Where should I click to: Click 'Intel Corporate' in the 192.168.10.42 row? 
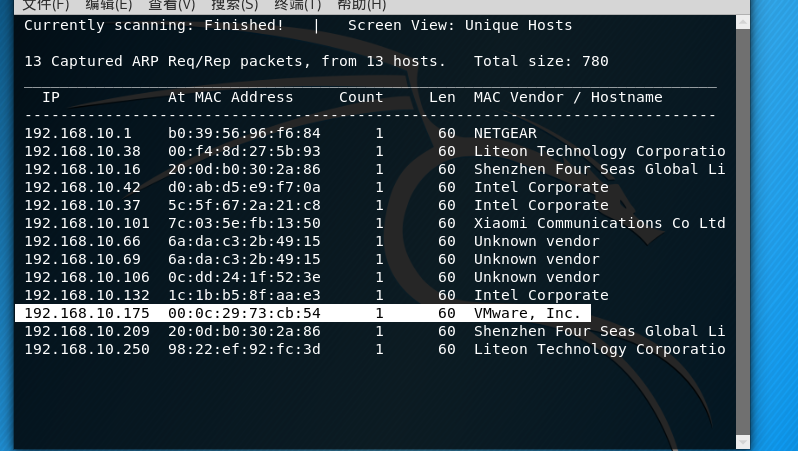541,187
